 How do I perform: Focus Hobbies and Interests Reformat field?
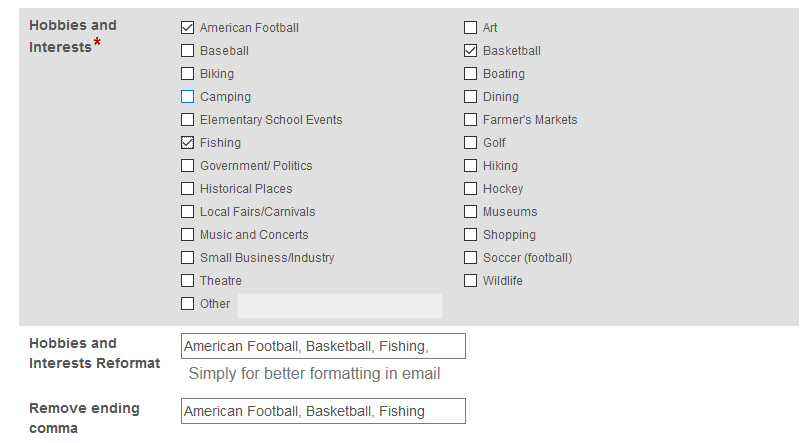[323, 346]
